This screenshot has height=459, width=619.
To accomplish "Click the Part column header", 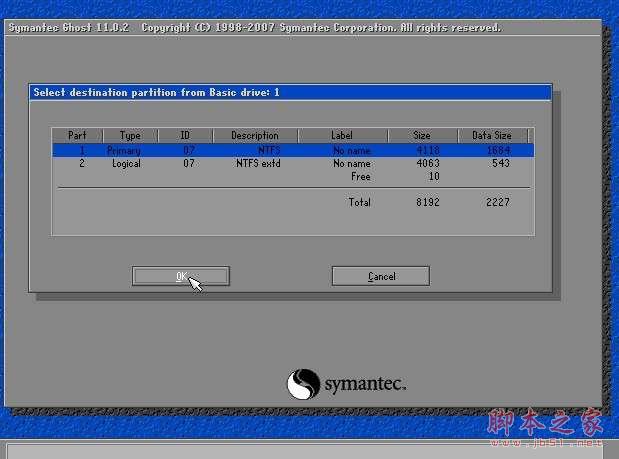I will click(x=78, y=135).
